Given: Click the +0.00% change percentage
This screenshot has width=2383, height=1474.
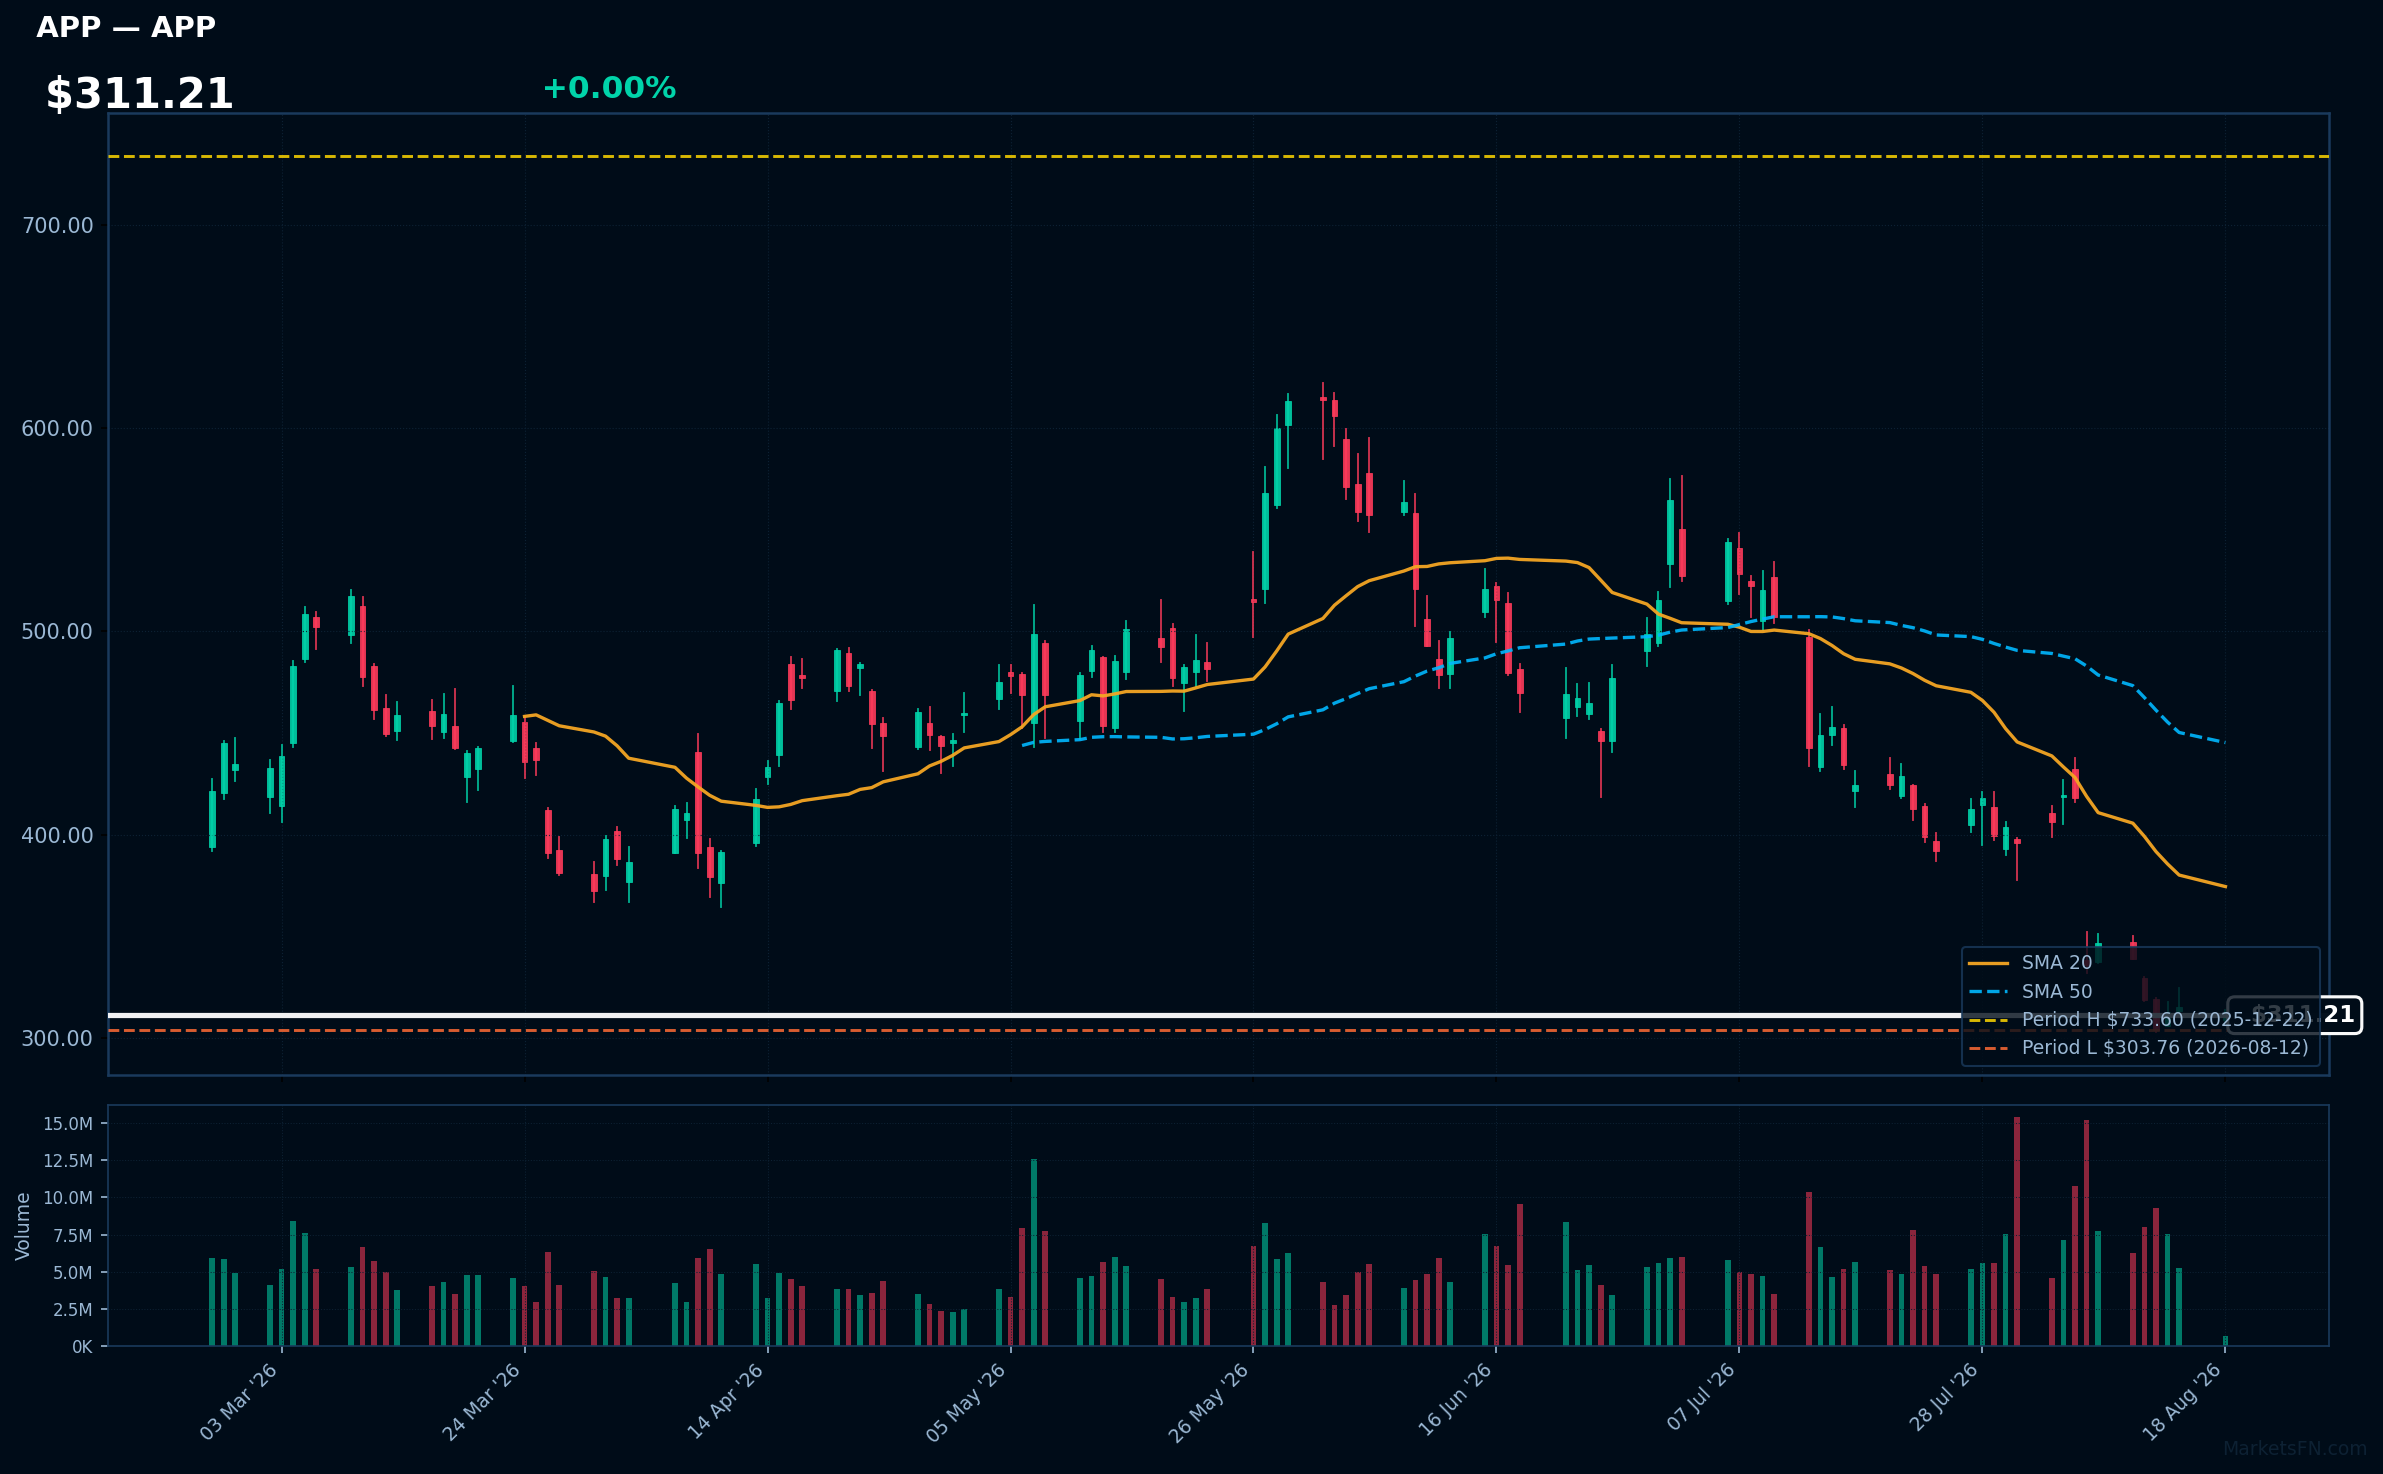Looking at the screenshot, I should point(609,88).
